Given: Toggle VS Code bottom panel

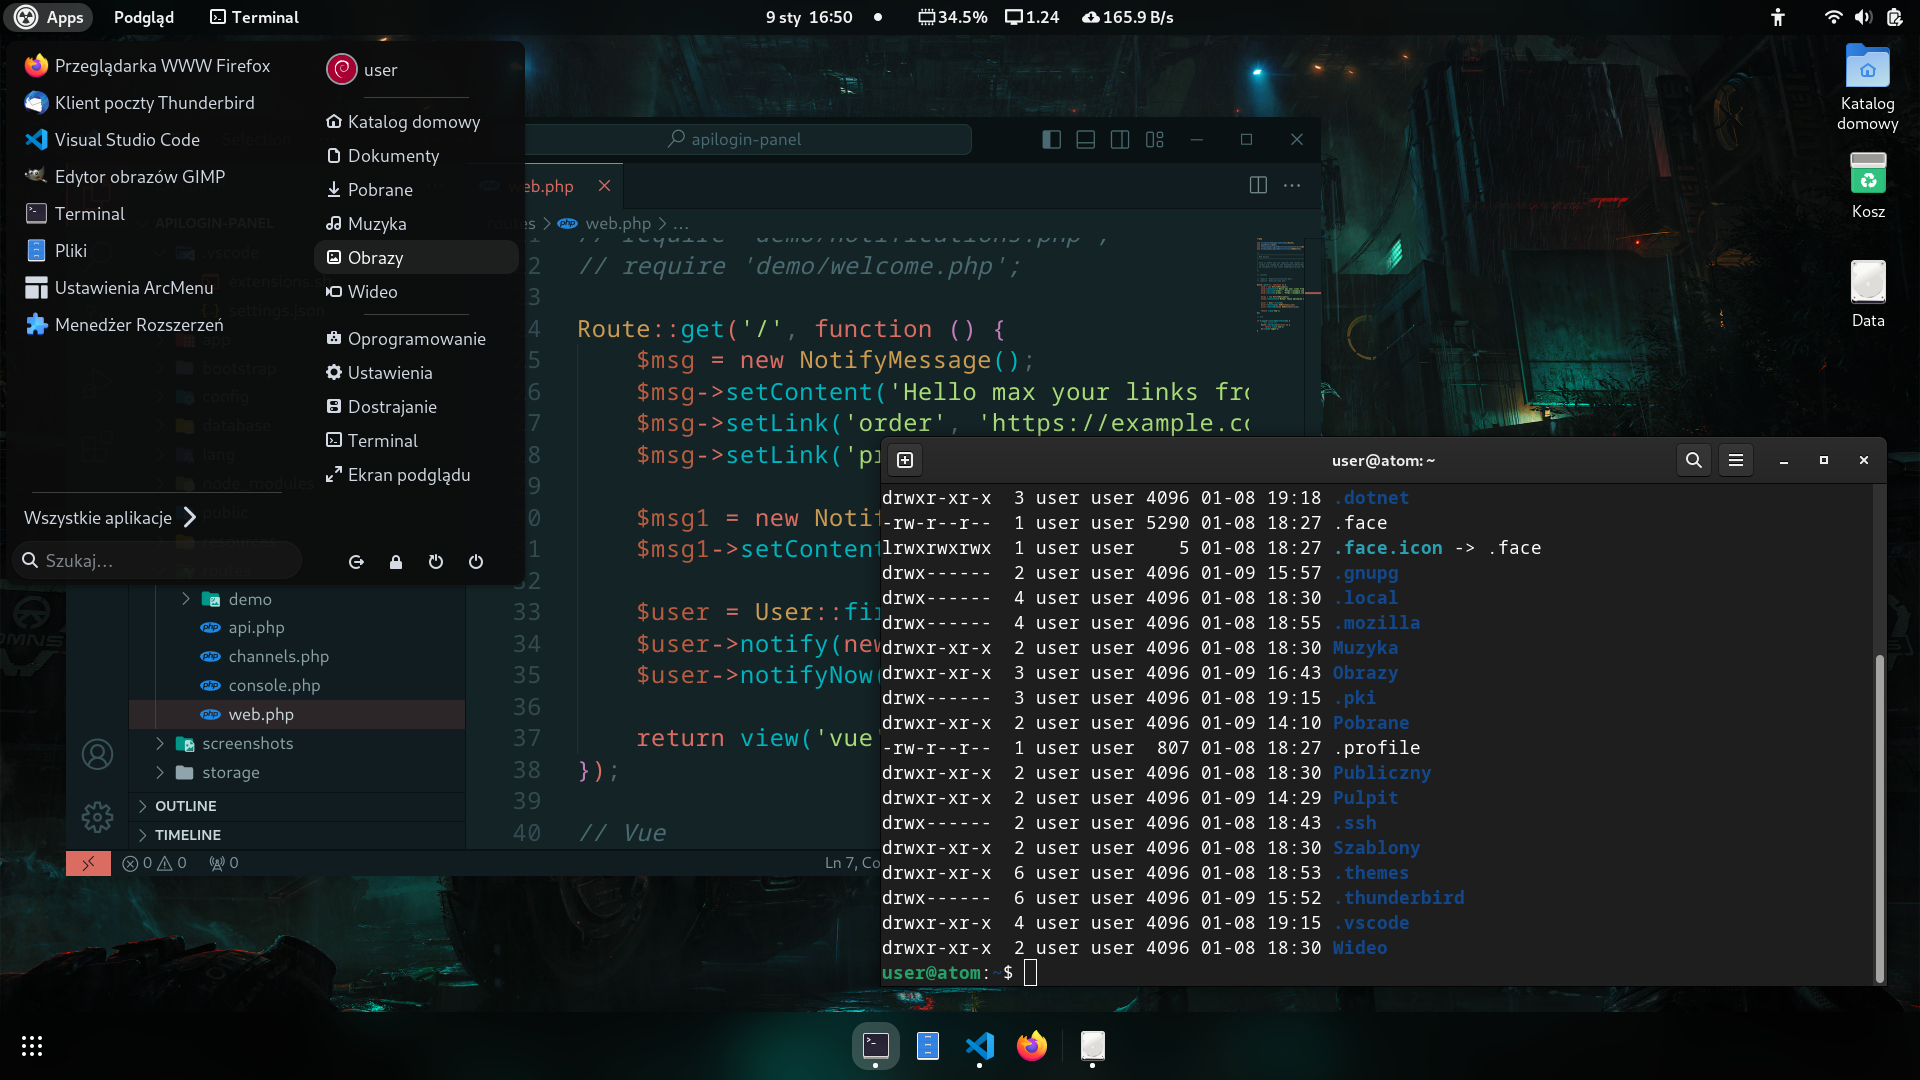Looking at the screenshot, I should pyautogui.click(x=1085, y=140).
